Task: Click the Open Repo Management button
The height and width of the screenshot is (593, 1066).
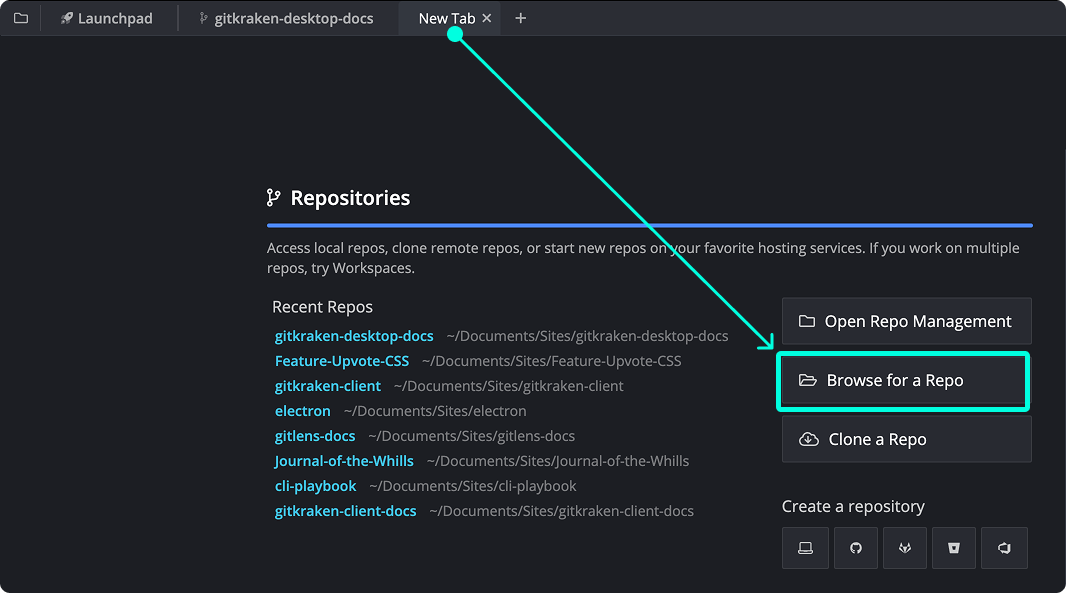Action: pyautogui.click(x=906, y=321)
